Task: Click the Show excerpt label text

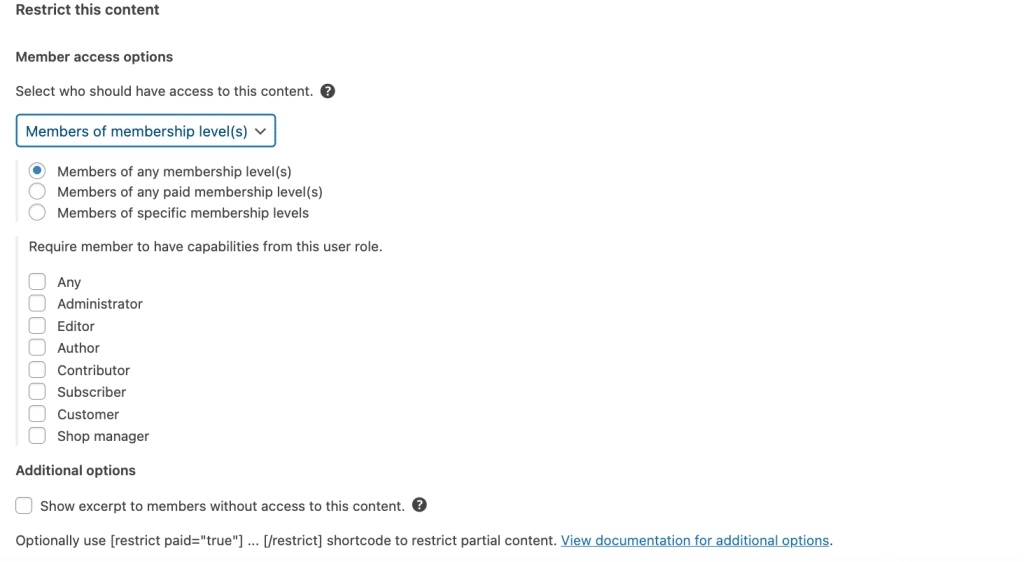Action: (x=222, y=506)
